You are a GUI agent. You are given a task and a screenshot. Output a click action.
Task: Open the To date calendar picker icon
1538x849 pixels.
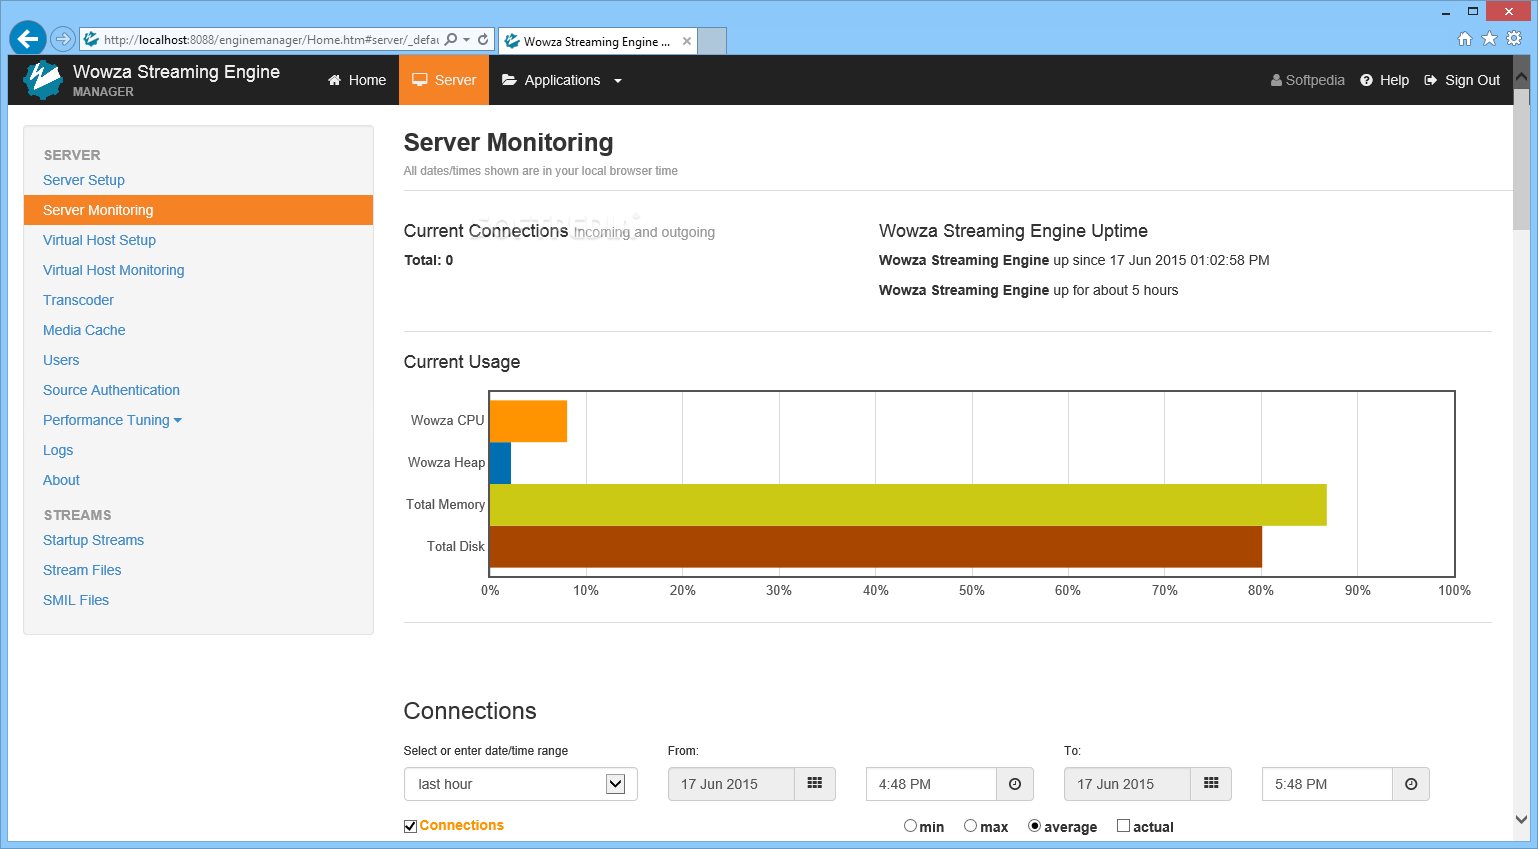pos(1211,784)
